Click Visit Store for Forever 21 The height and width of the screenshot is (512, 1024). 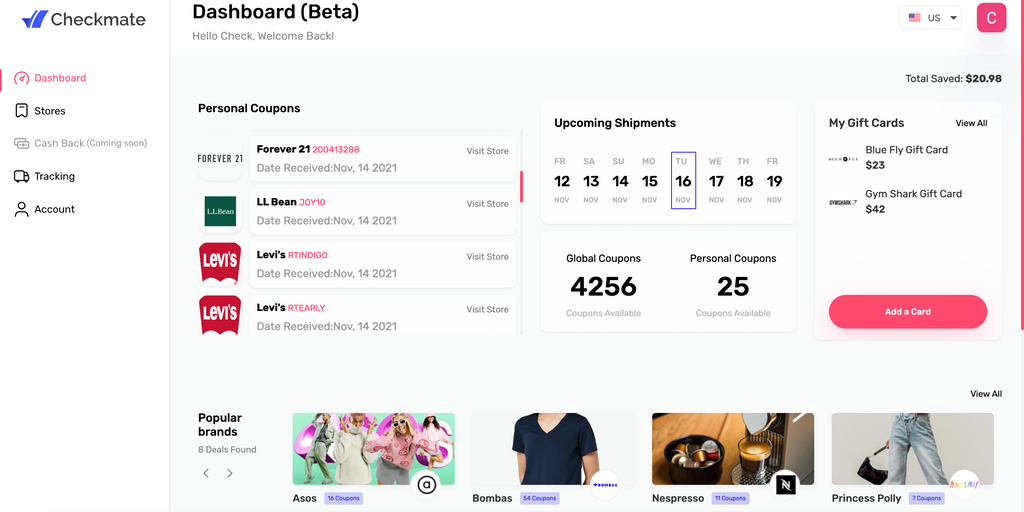487,151
